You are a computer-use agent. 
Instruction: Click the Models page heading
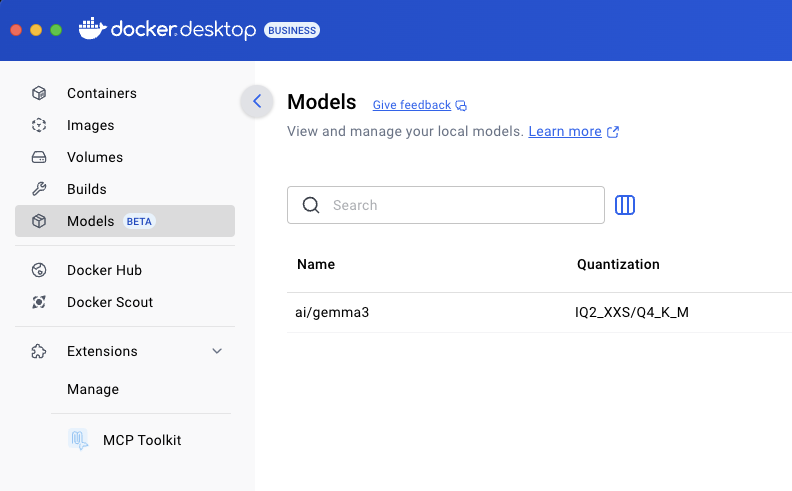tap(322, 102)
